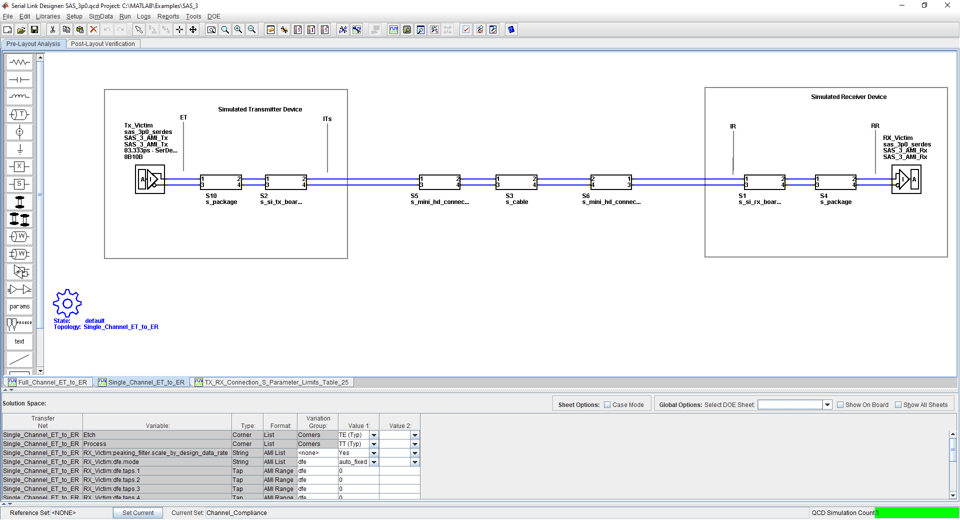Open the DOE menu
Viewport: 960px width, 520px height.
(x=214, y=17)
